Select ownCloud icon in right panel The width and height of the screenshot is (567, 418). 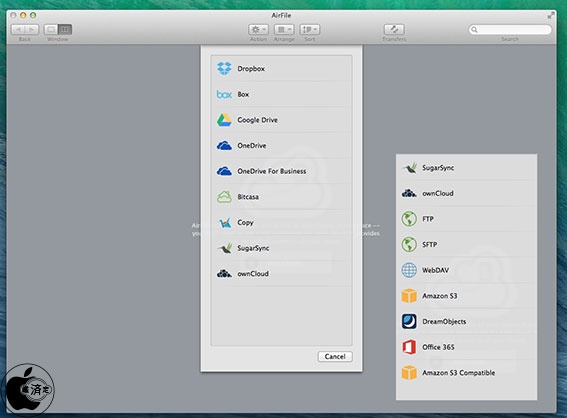coord(409,193)
